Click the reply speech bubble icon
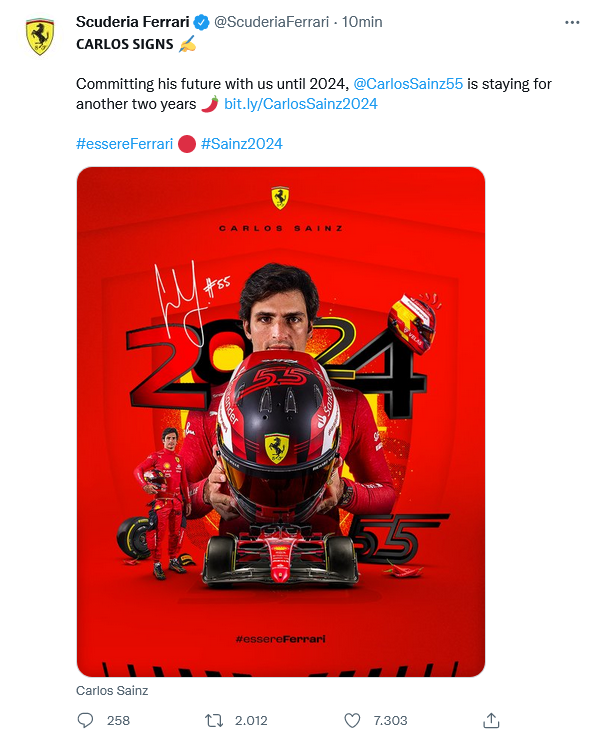The width and height of the screenshot is (598, 742). click(85, 720)
